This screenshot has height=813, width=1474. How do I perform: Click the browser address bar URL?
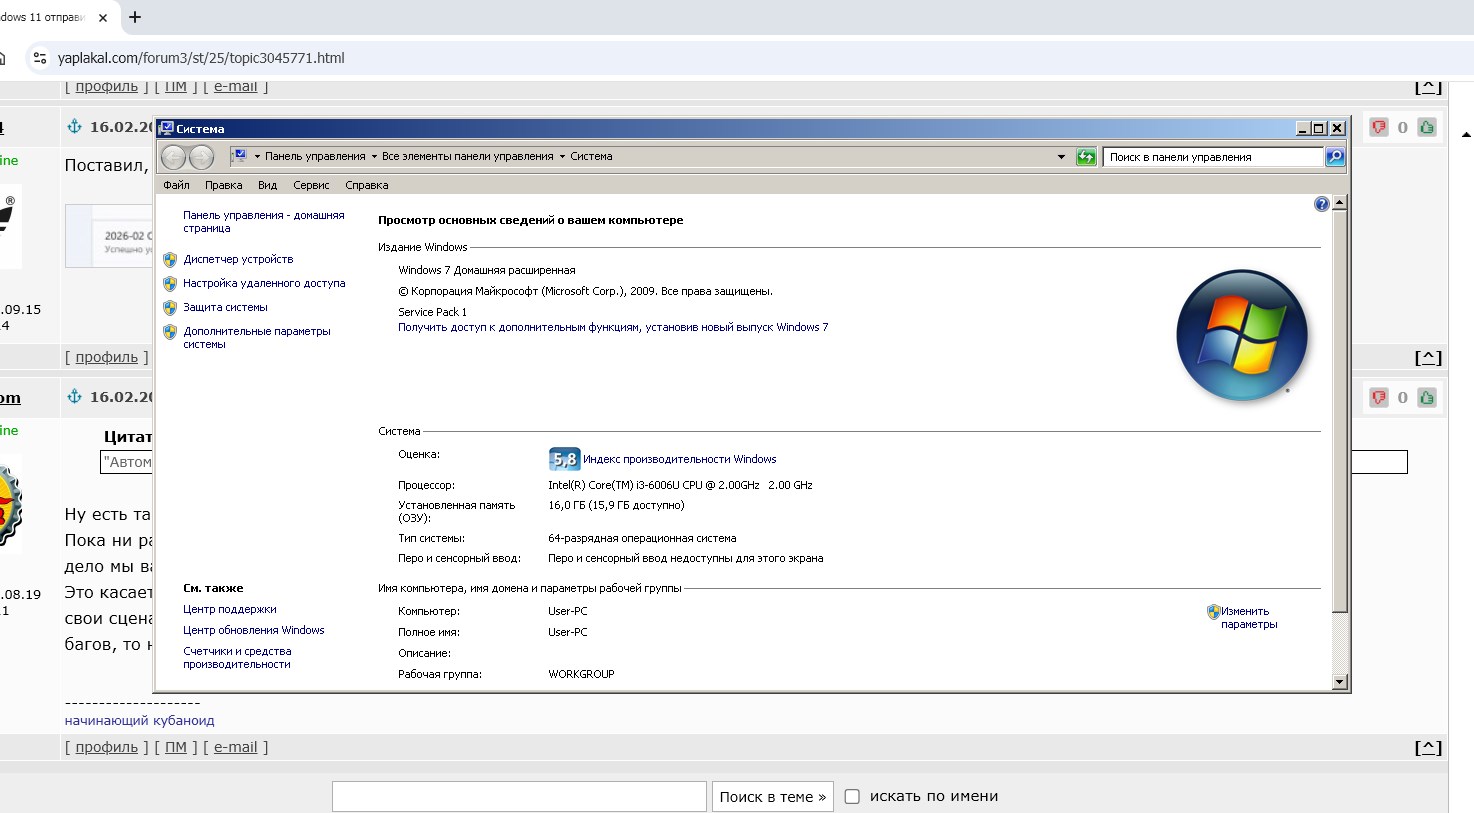tap(201, 58)
